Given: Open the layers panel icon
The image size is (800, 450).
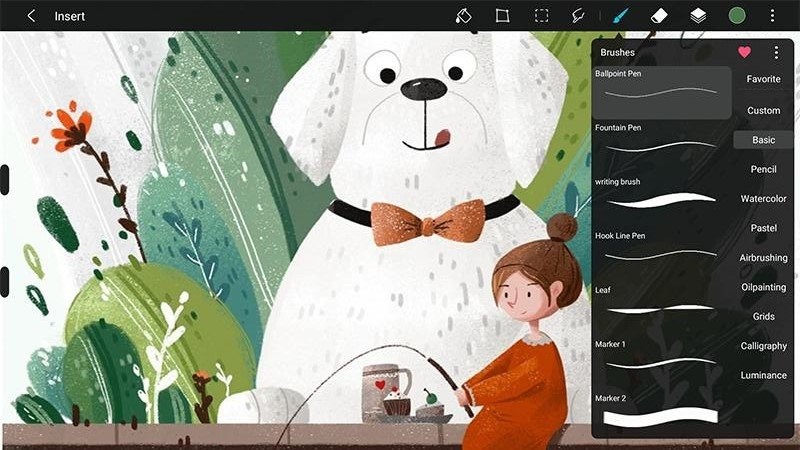Looking at the screenshot, I should pyautogui.click(x=698, y=16).
